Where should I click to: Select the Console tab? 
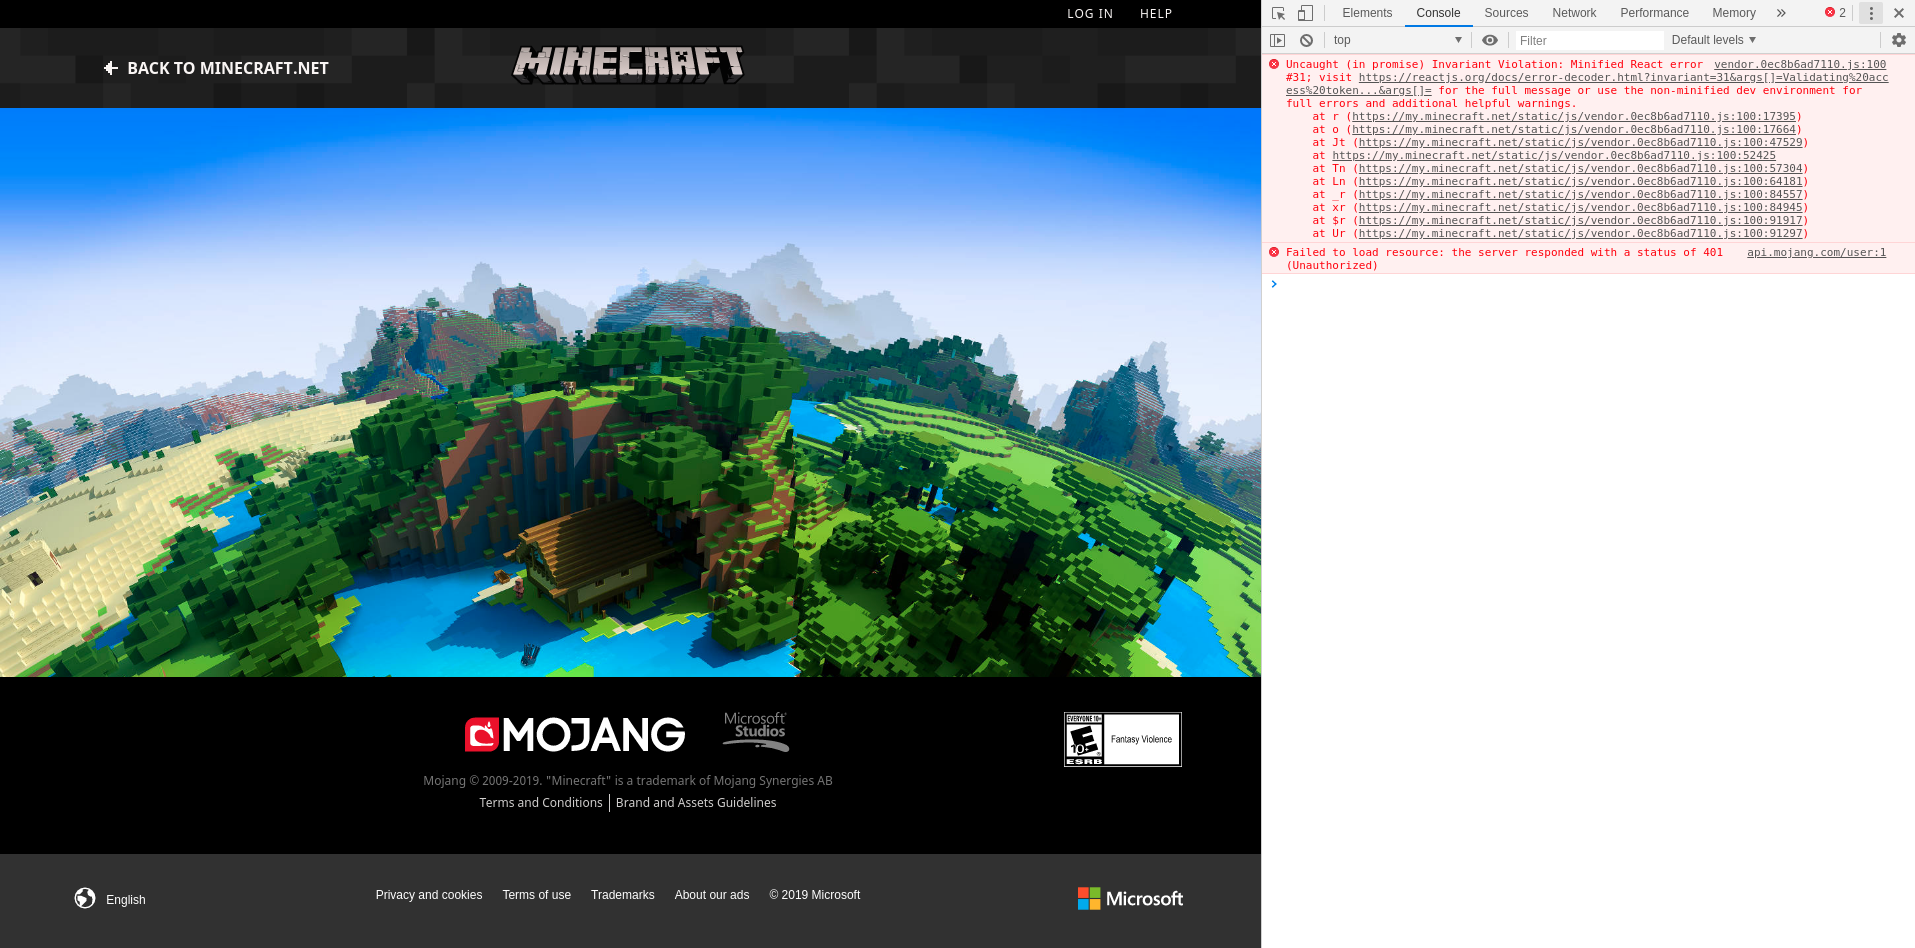(1438, 13)
